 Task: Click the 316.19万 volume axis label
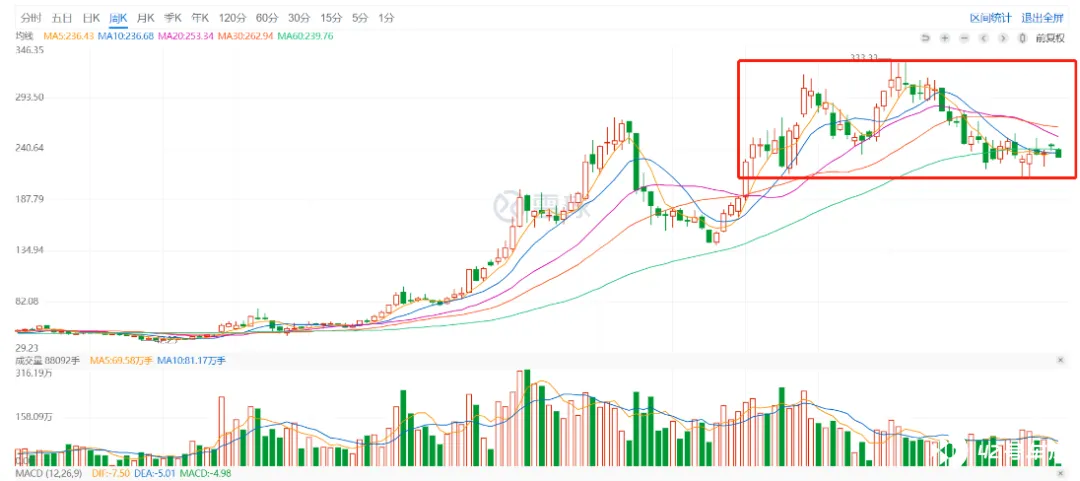pos(34,373)
